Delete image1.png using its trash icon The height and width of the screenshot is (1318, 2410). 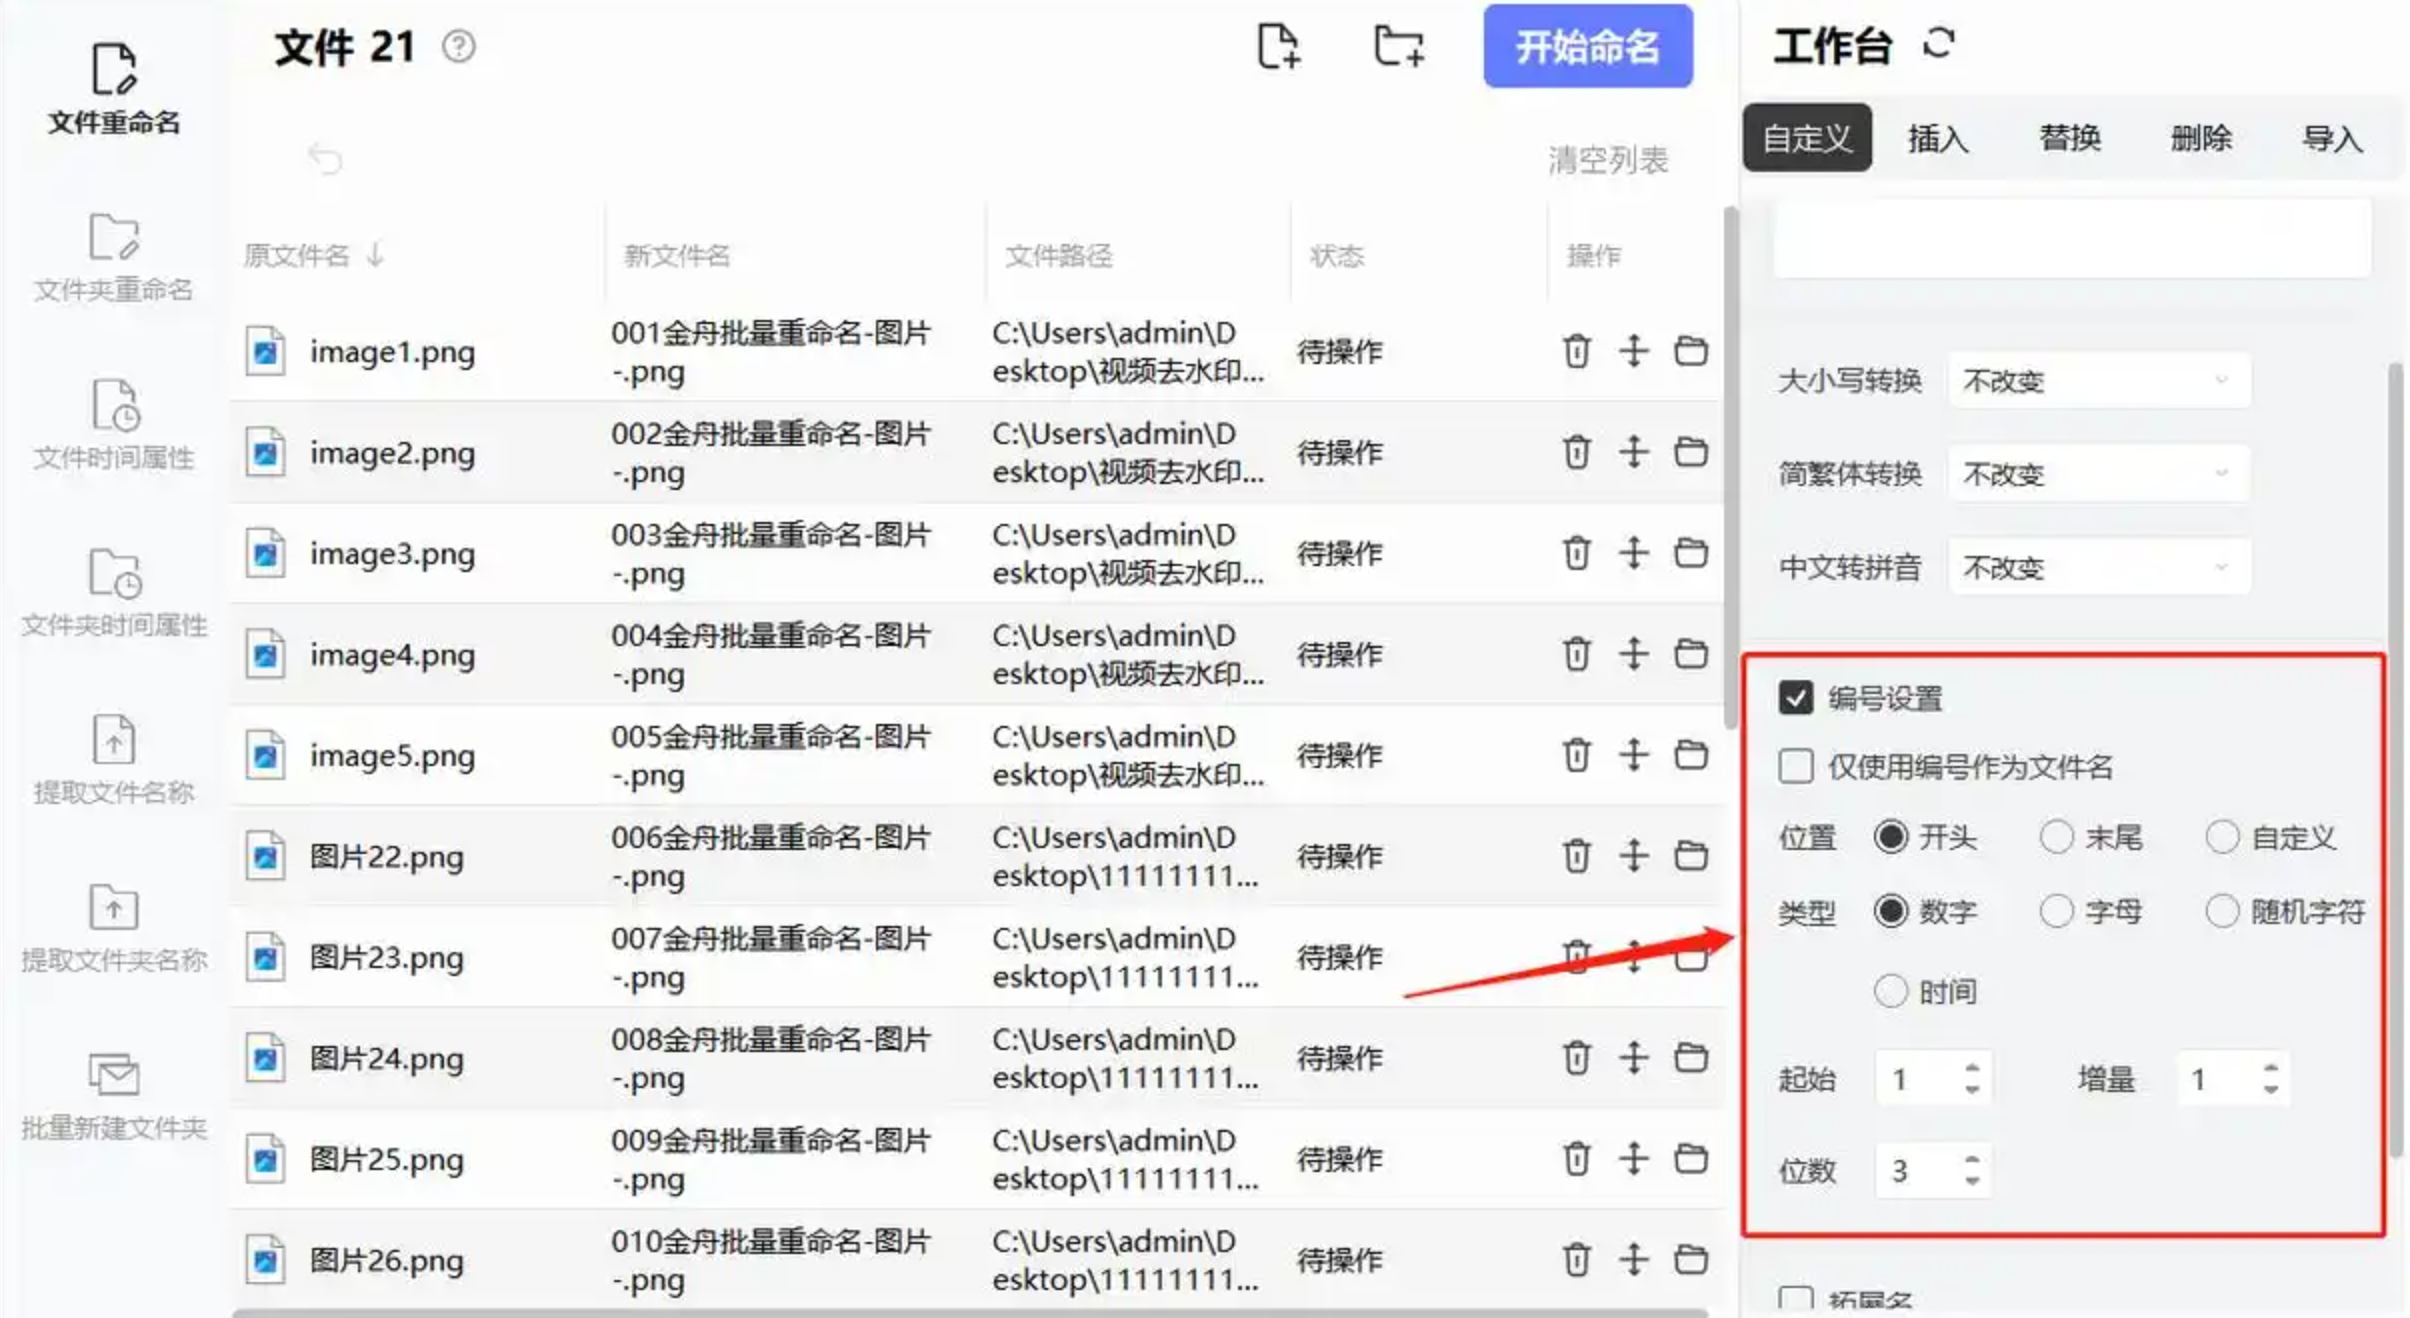1576,351
